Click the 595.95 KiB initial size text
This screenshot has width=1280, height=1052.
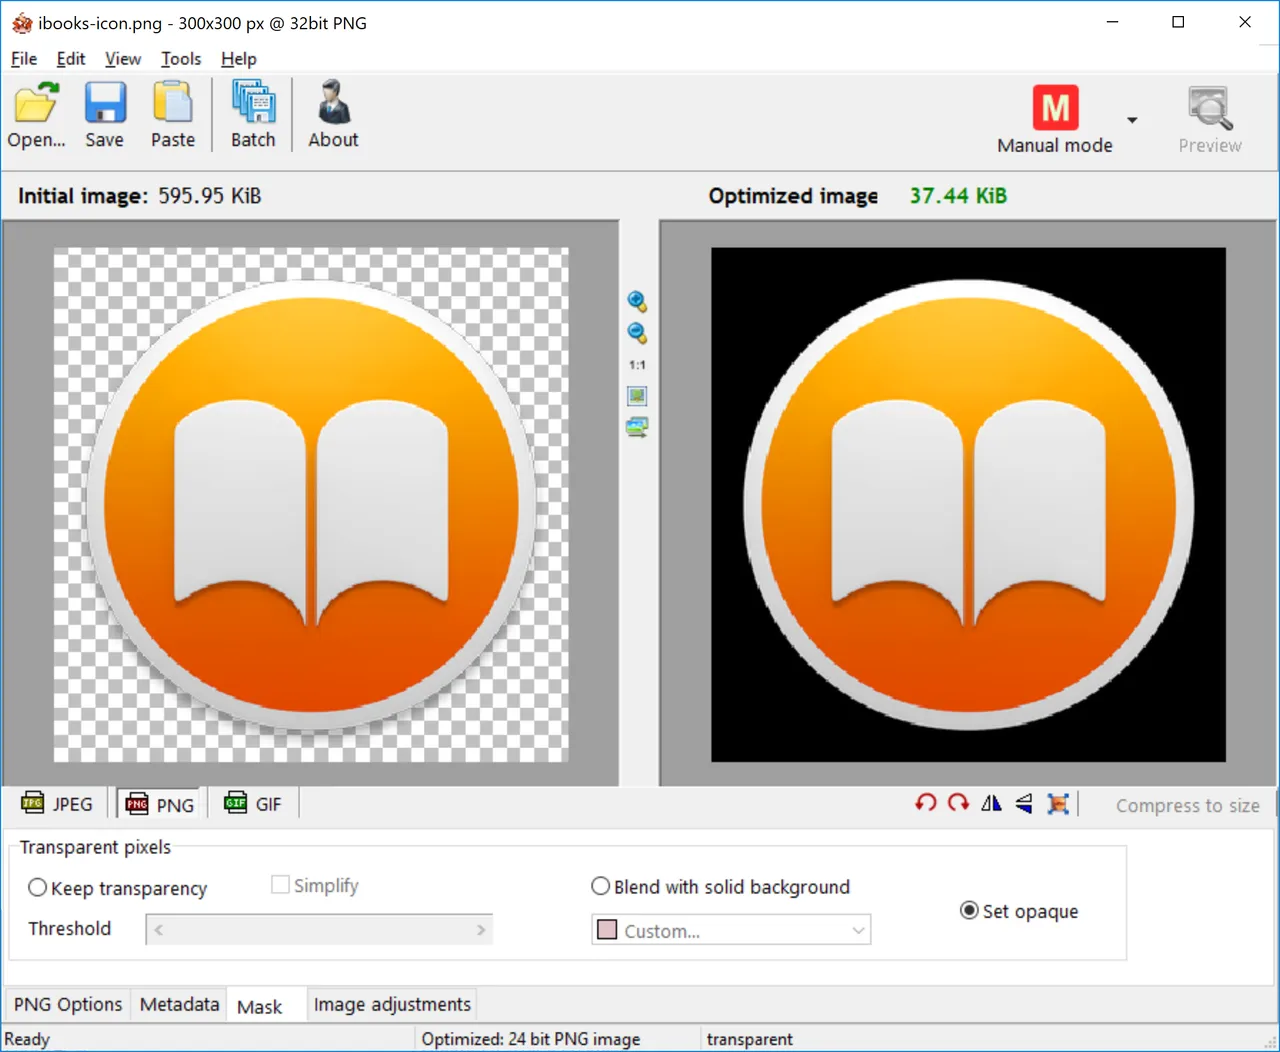pyautogui.click(x=209, y=195)
